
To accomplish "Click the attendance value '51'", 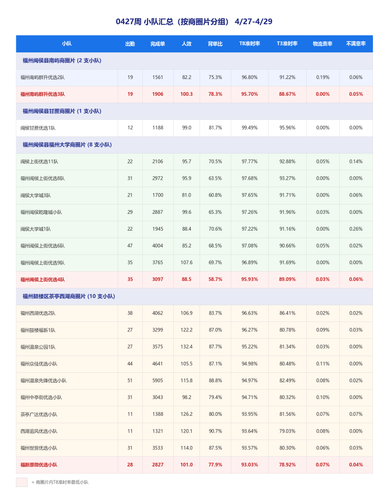I will pyautogui.click(x=130, y=380).
